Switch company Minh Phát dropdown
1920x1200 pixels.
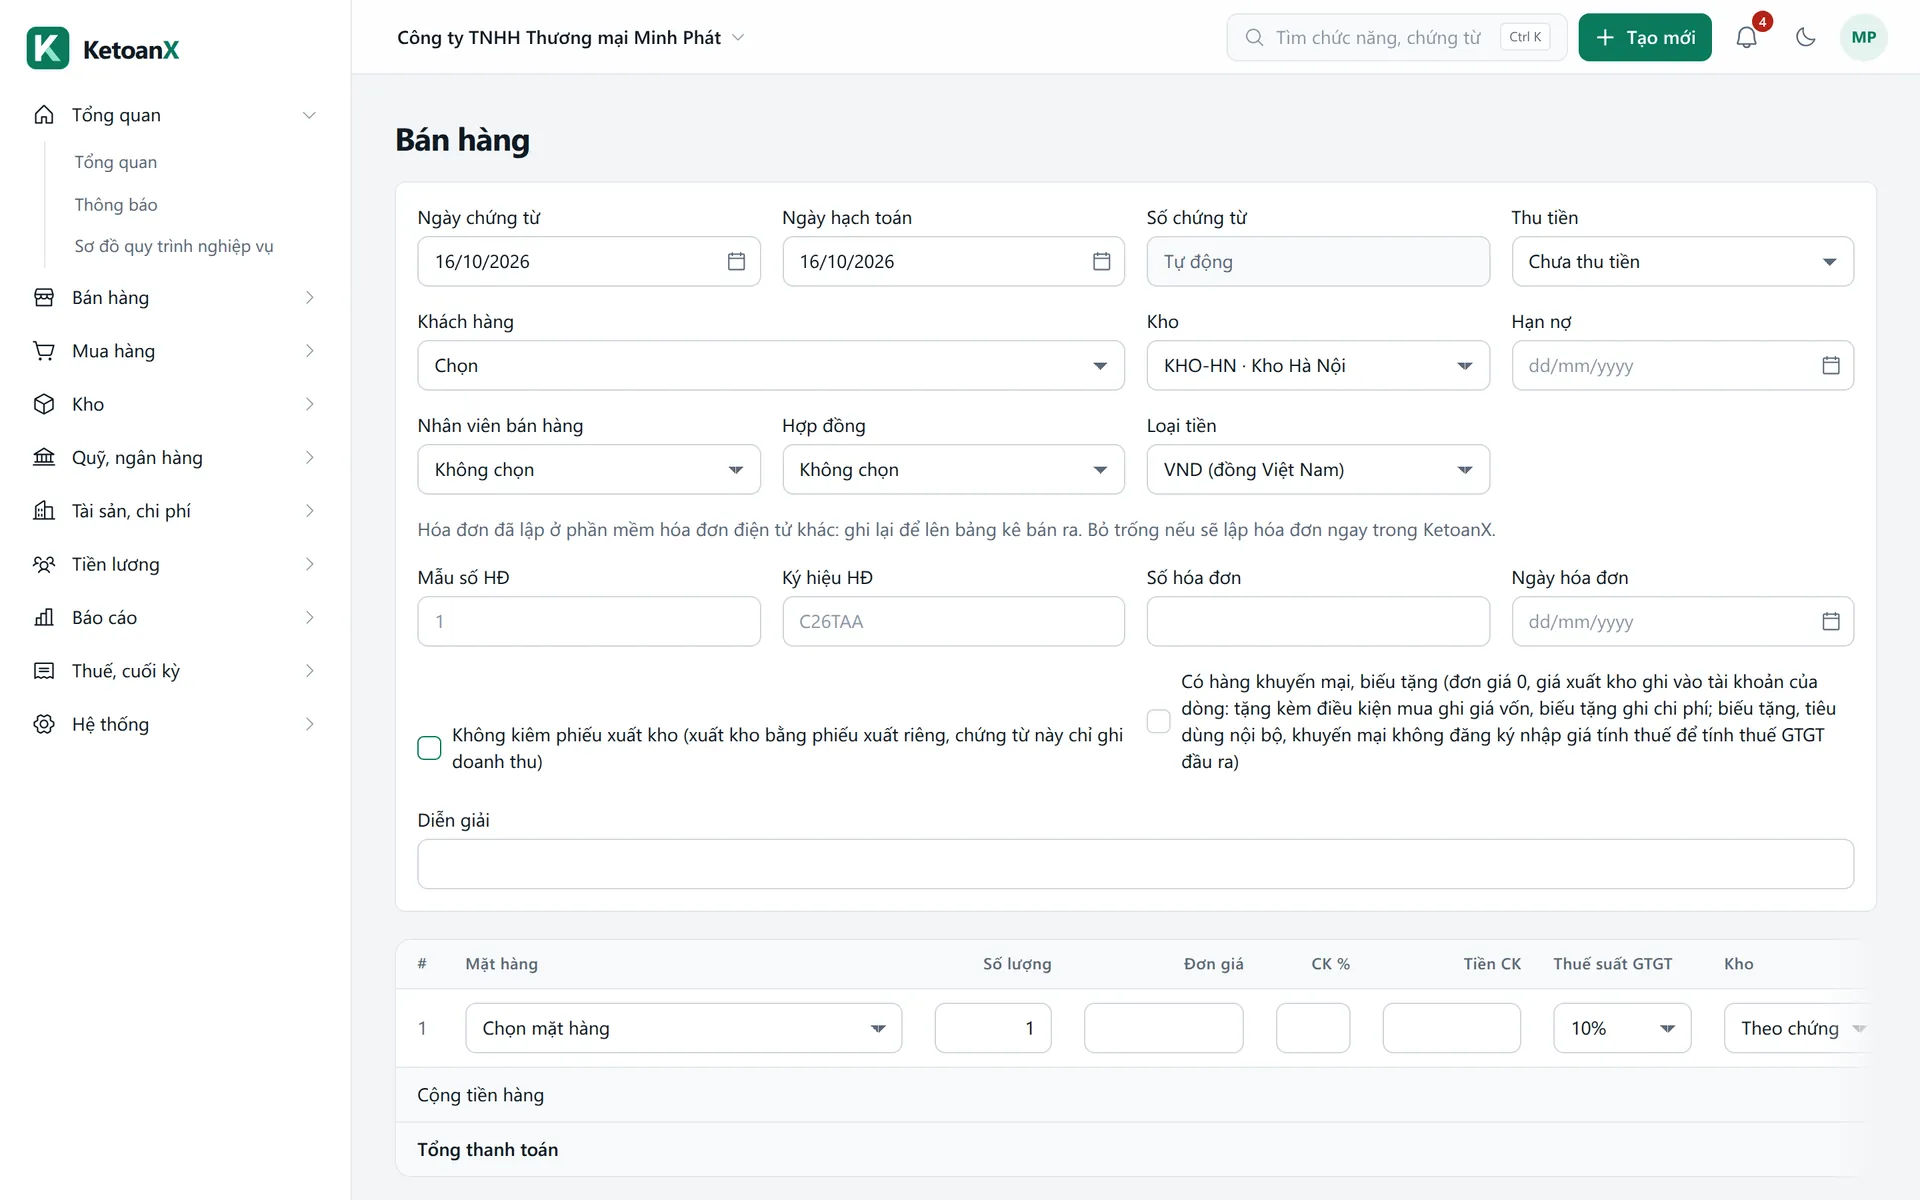[570, 37]
